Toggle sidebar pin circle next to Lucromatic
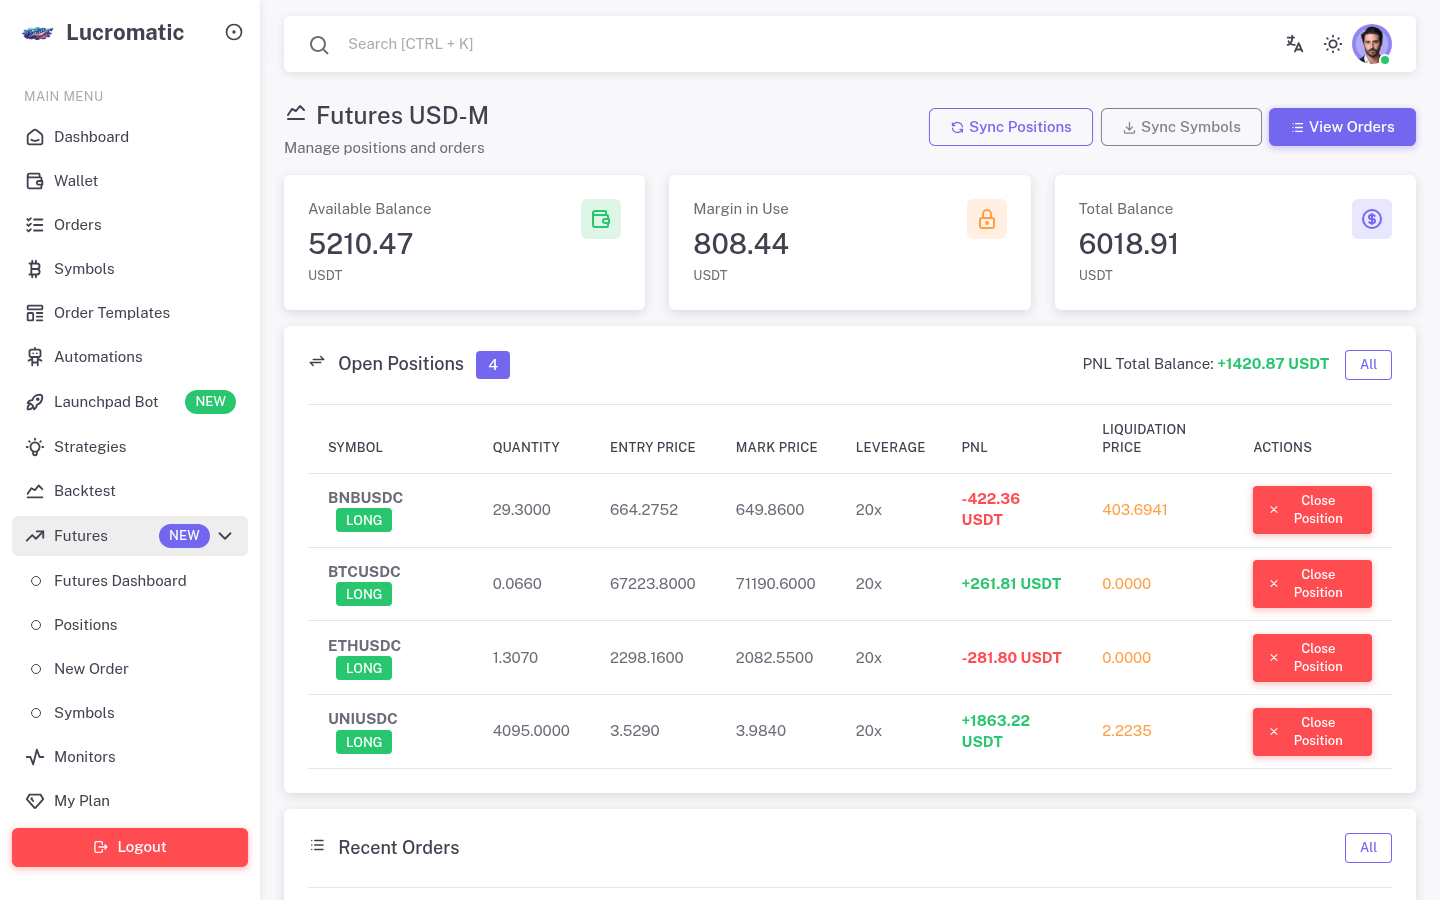Viewport: 1440px width, 900px height. click(x=234, y=32)
